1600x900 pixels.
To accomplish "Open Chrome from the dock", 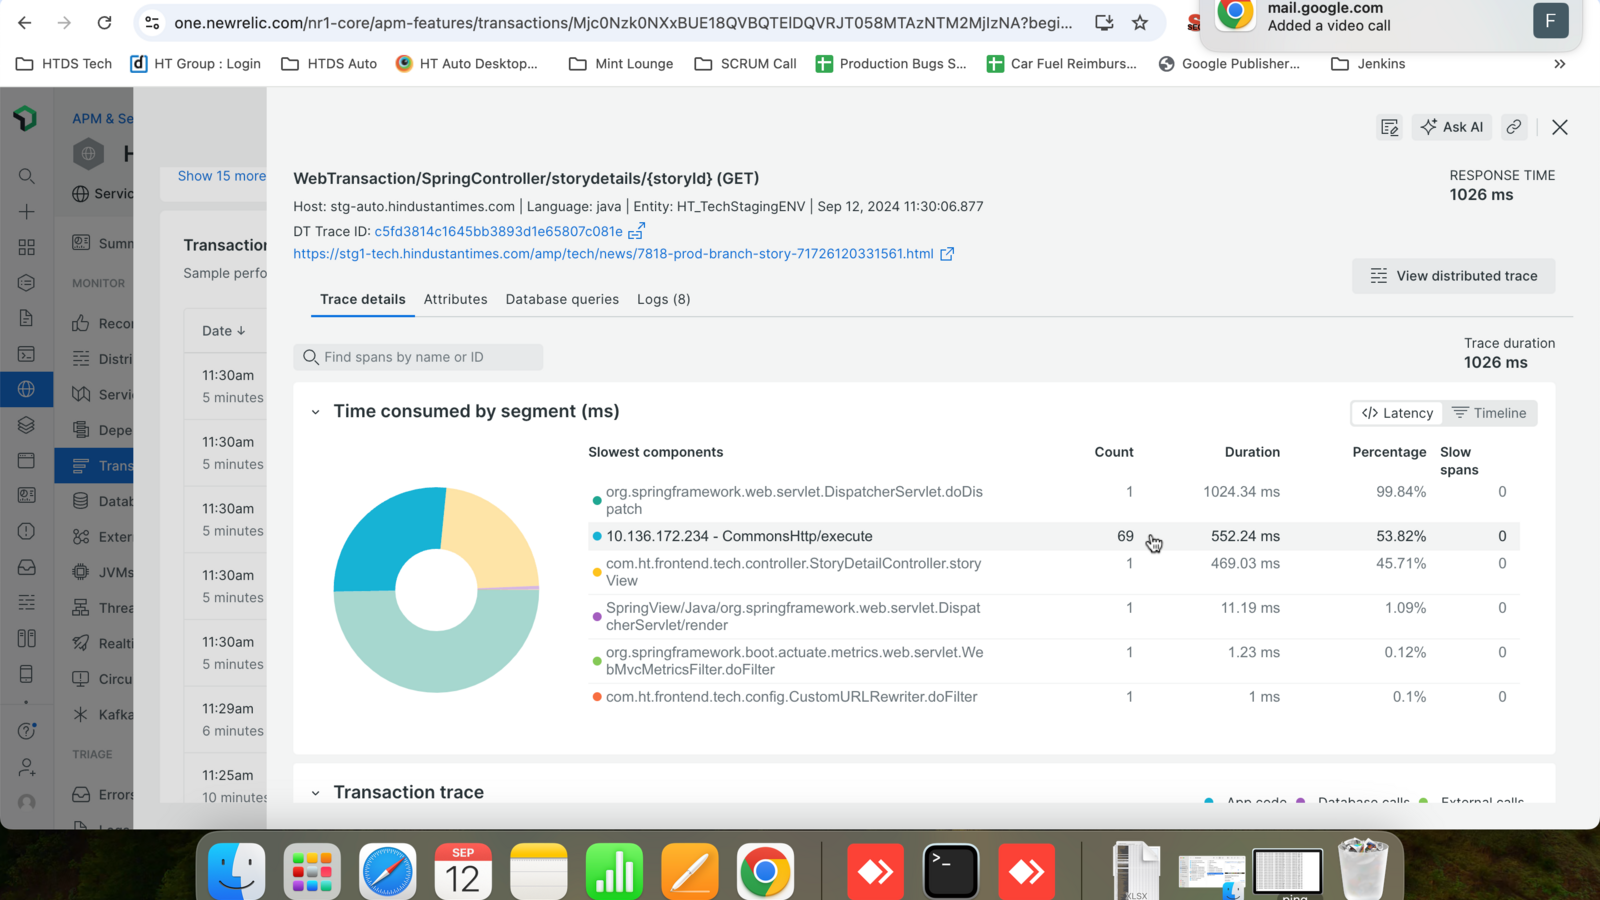I will 765,871.
